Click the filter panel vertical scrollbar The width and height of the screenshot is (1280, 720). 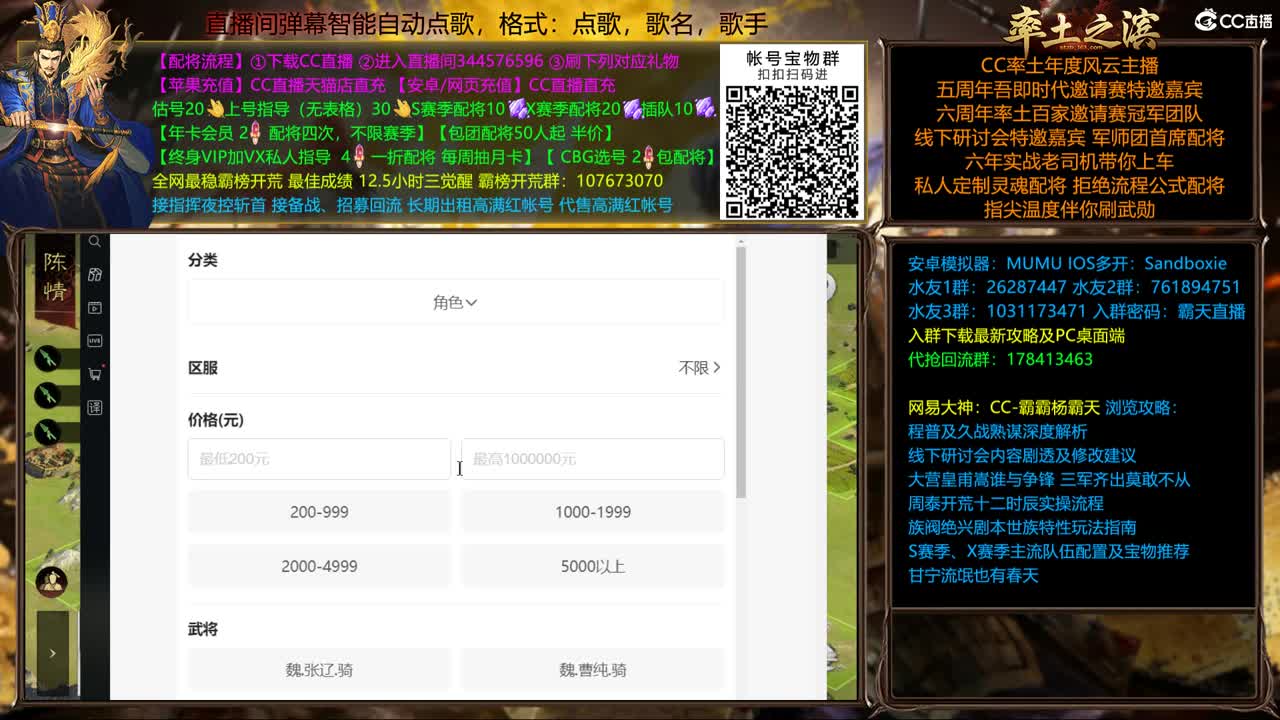741,372
